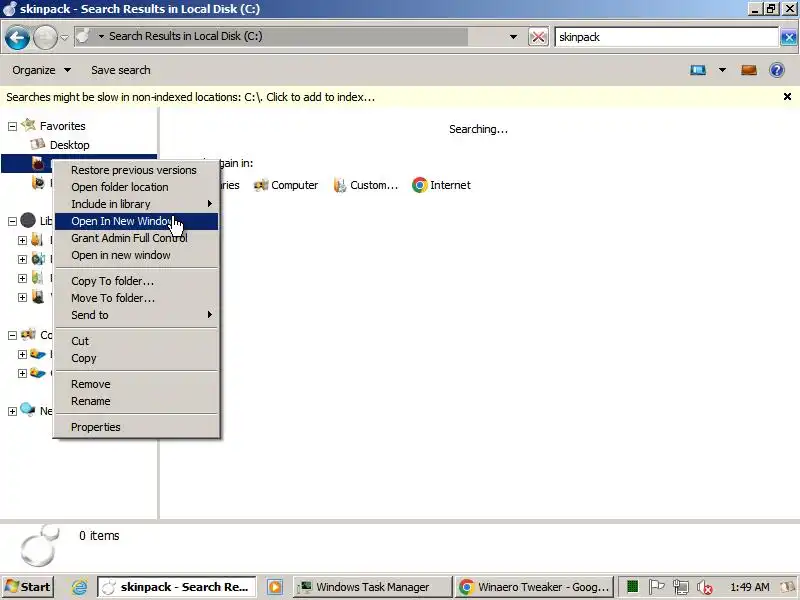The width and height of the screenshot is (800, 600).
Task: Click the address bar Search Results path
Action: [186, 36]
